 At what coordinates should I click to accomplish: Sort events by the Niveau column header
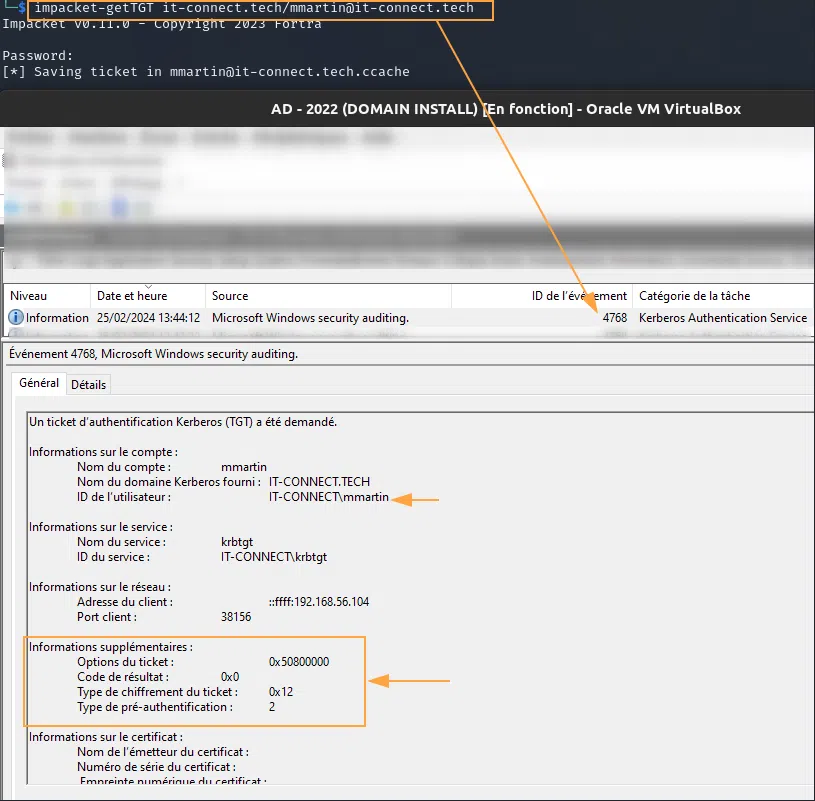pos(29,296)
